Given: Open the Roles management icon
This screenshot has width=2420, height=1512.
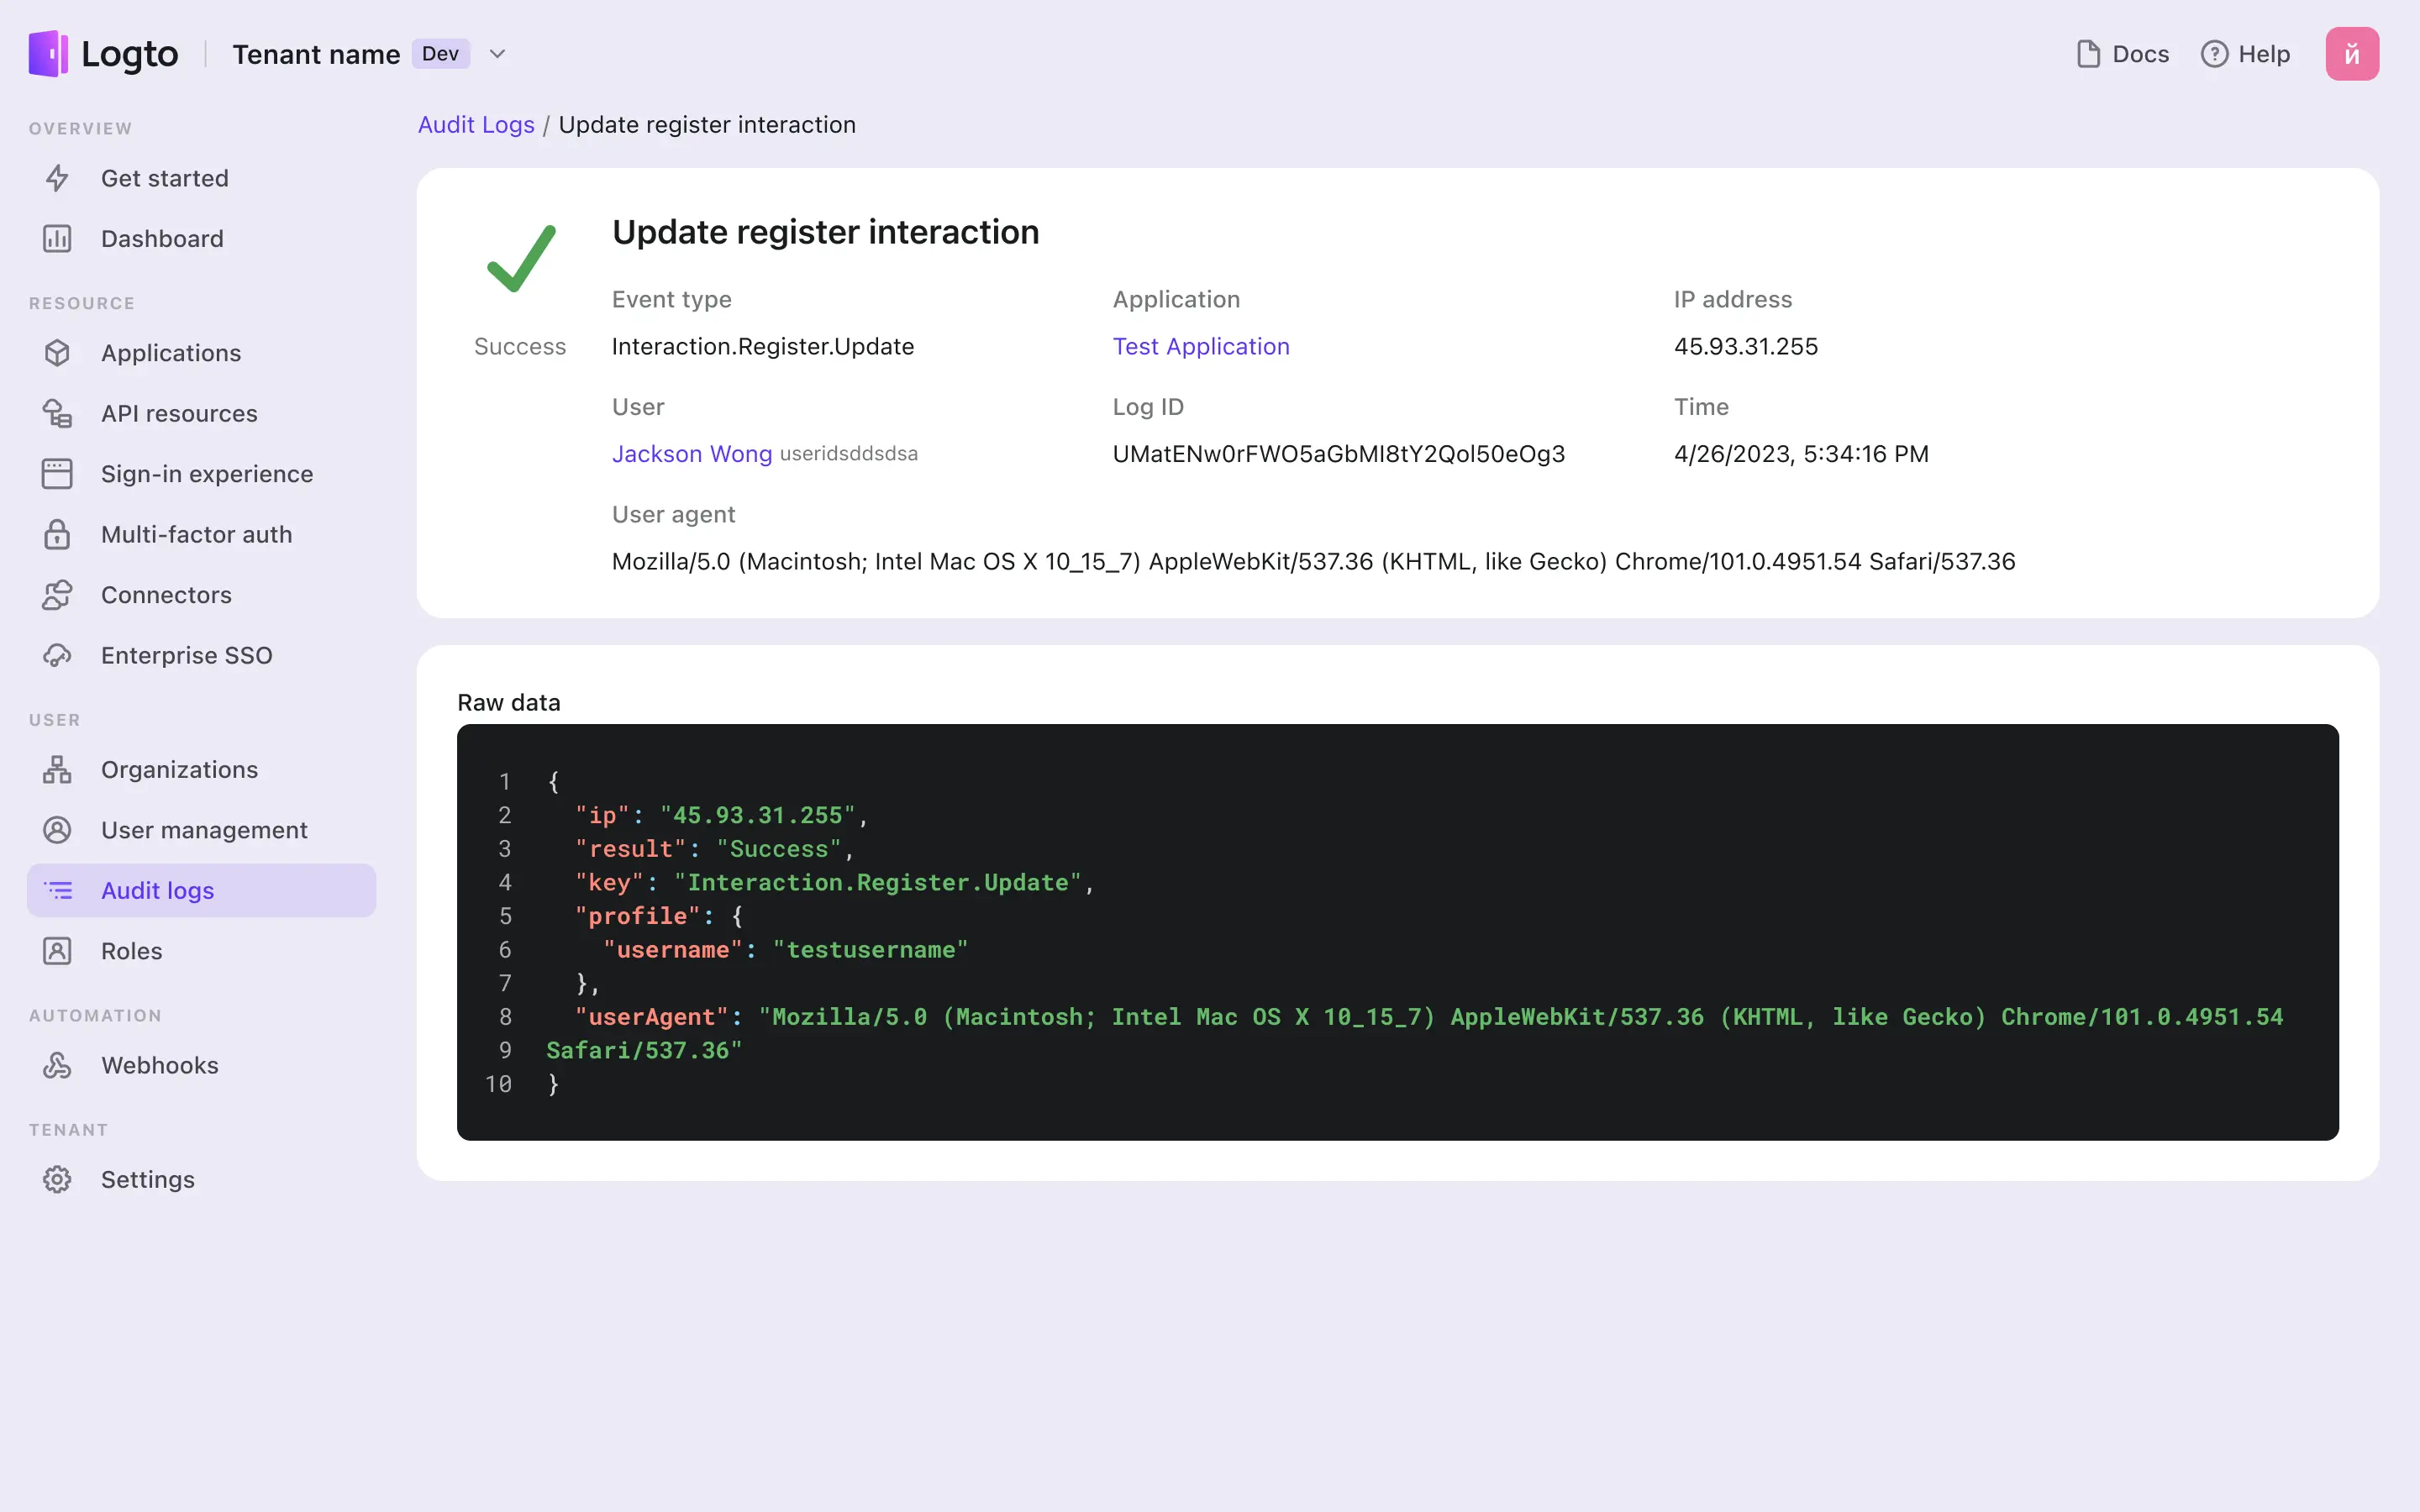Looking at the screenshot, I should click(x=57, y=949).
